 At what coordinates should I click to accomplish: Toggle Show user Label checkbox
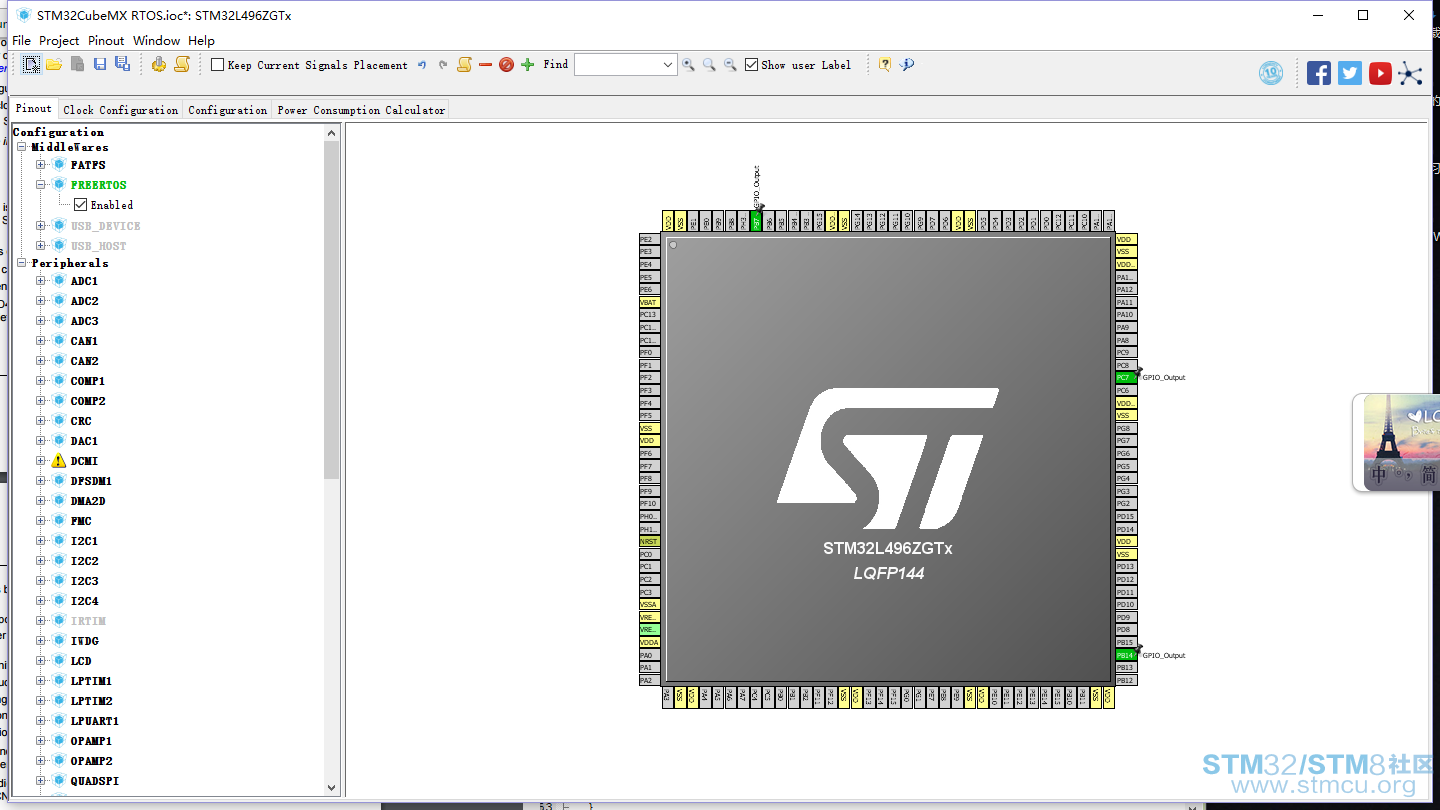point(751,65)
